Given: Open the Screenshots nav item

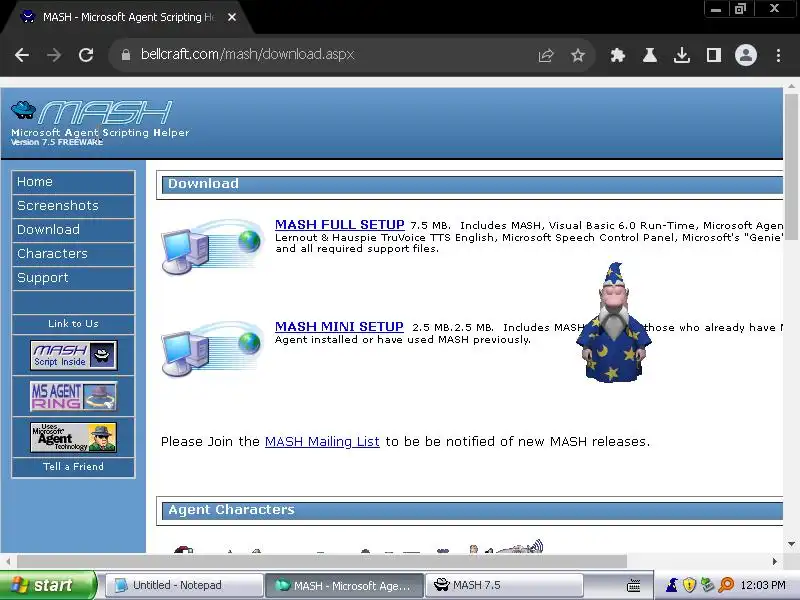Looking at the screenshot, I should pyautogui.click(x=73, y=206).
